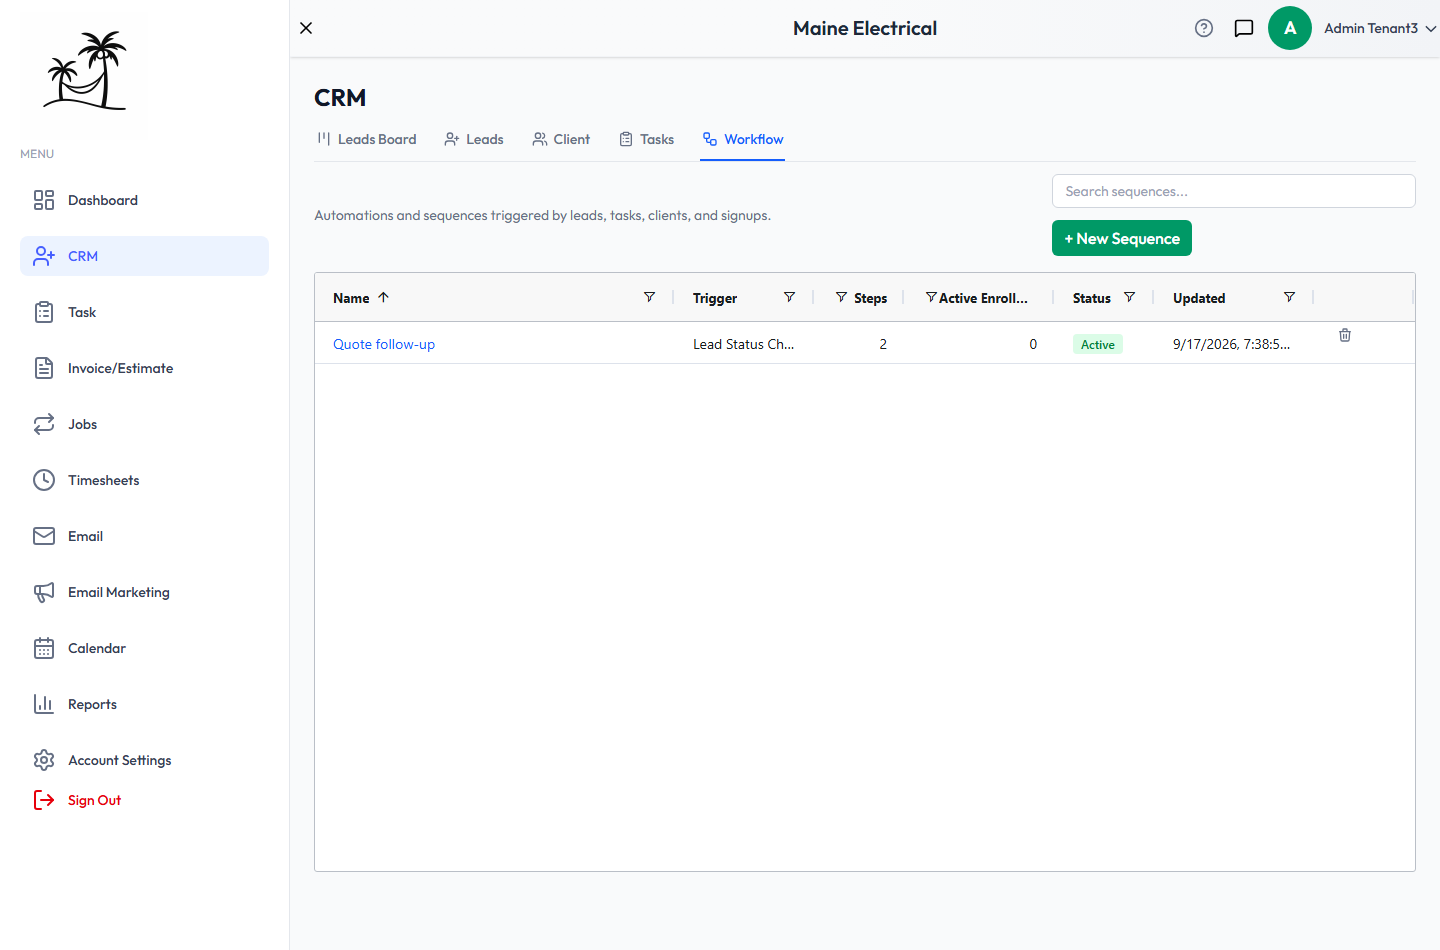Open the help question mark icon
This screenshot has height=950, width=1440.
click(x=1204, y=28)
